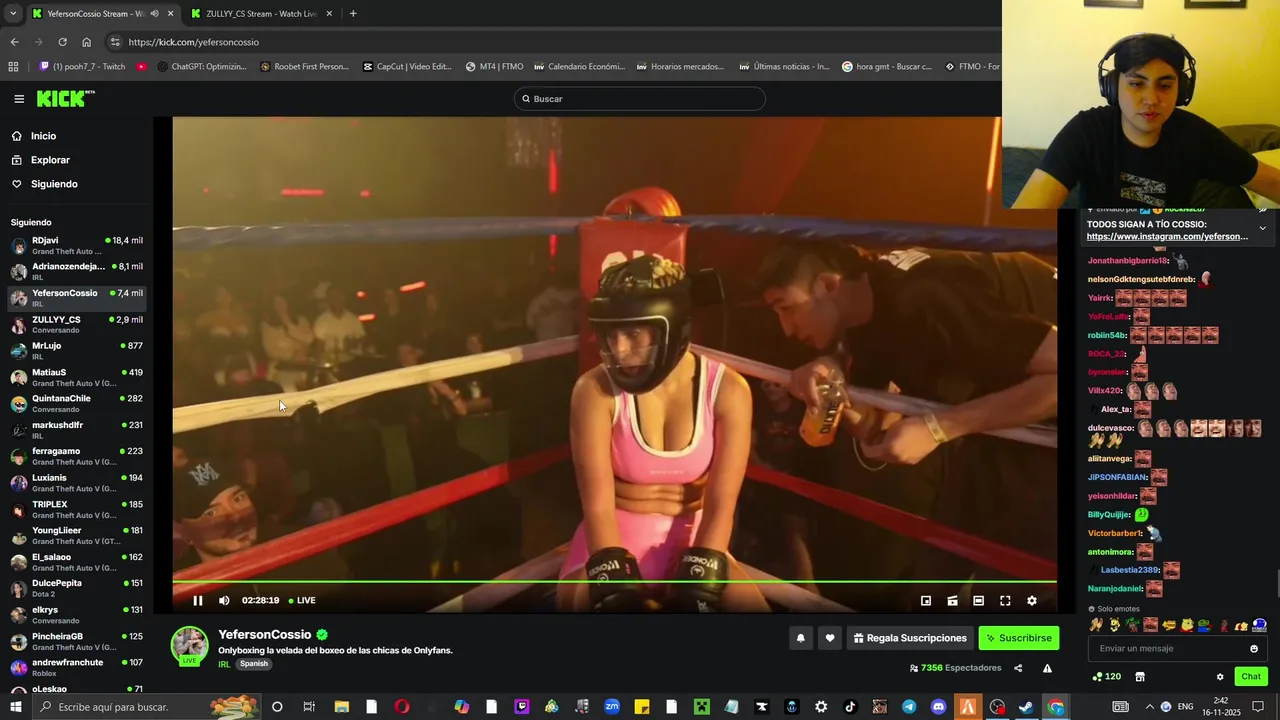The height and width of the screenshot is (720, 1280).
Task: Enable notifications with the bell button
Action: (800, 638)
